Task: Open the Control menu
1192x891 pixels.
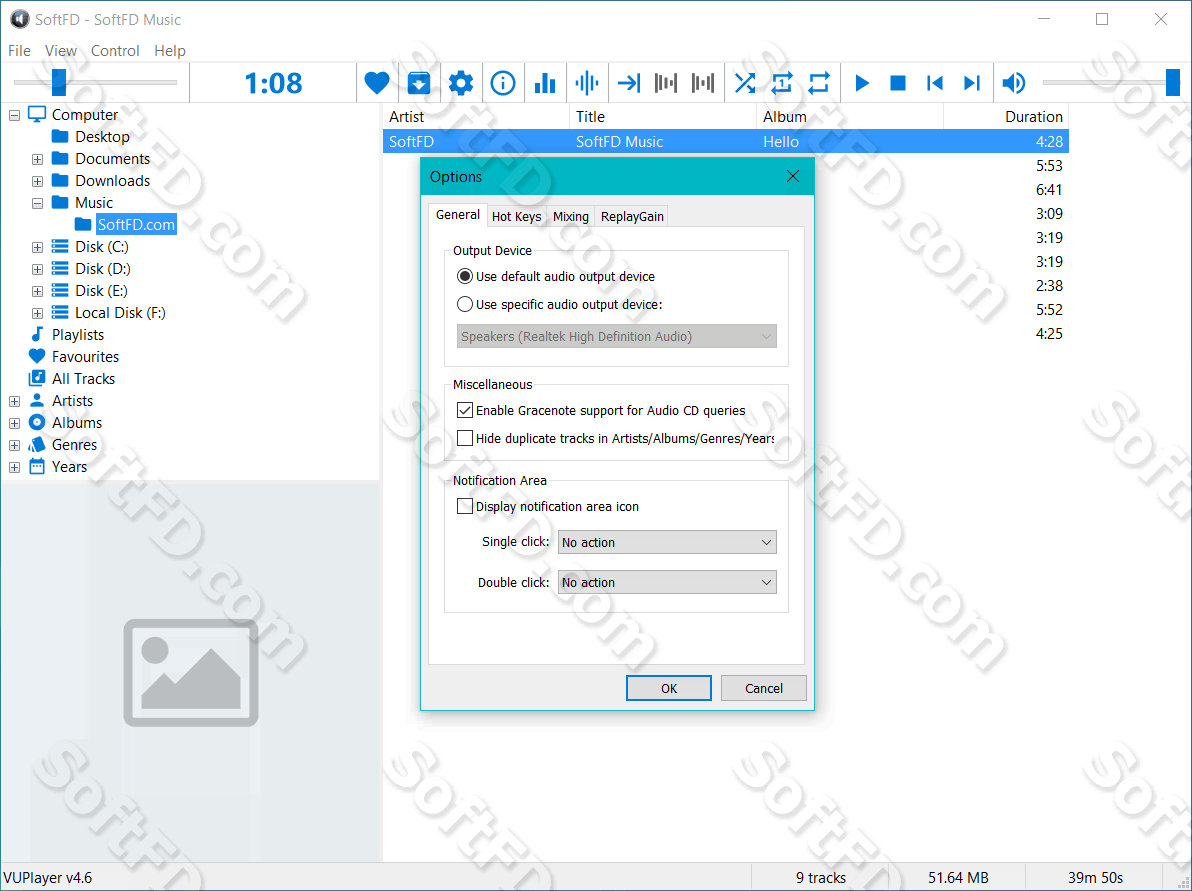Action: [x=115, y=50]
